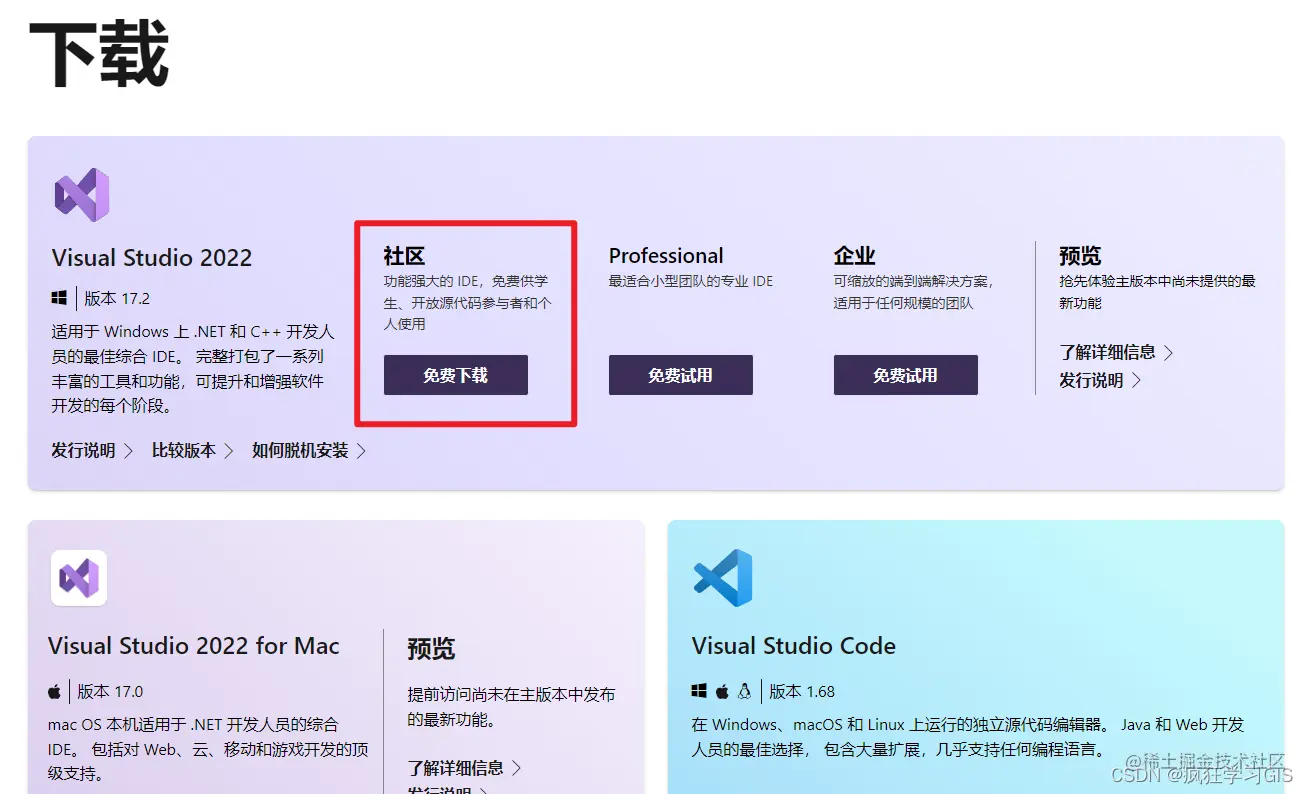
Task: Open 了解详细信息 in the 预览 column
Action: click(x=1105, y=352)
